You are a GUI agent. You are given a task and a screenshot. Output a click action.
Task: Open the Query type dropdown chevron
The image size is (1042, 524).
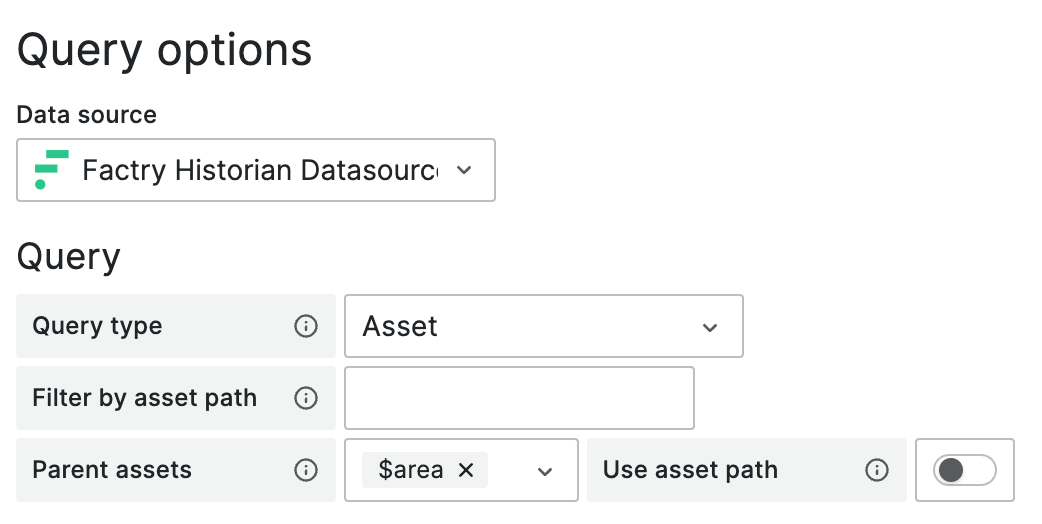(x=710, y=327)
